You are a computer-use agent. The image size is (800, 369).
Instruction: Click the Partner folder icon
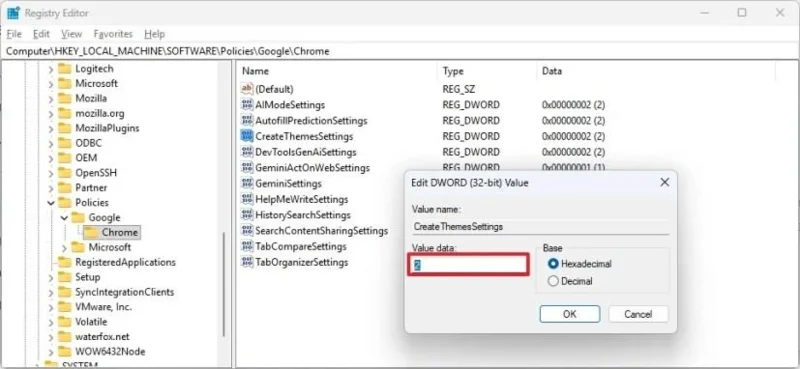click(64, 188)
